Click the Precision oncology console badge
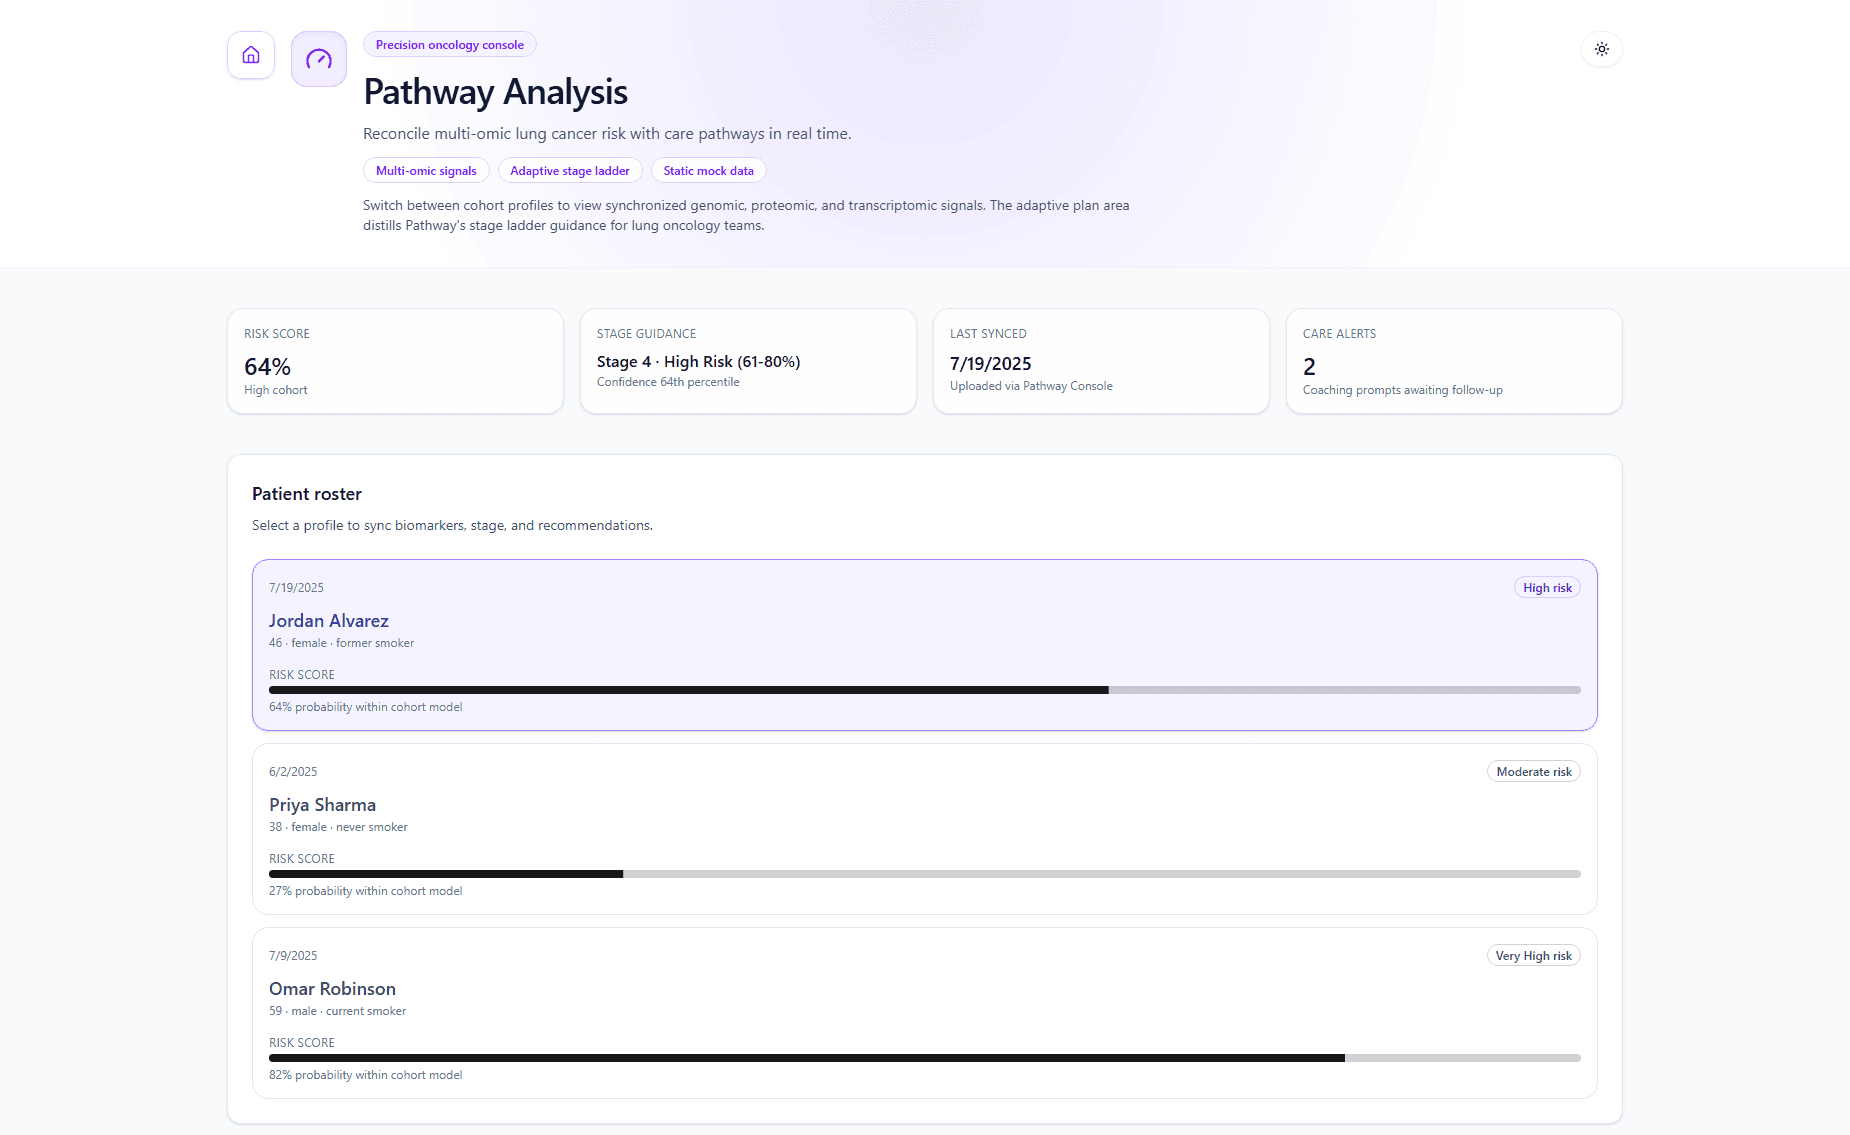 tap(449, 44)
